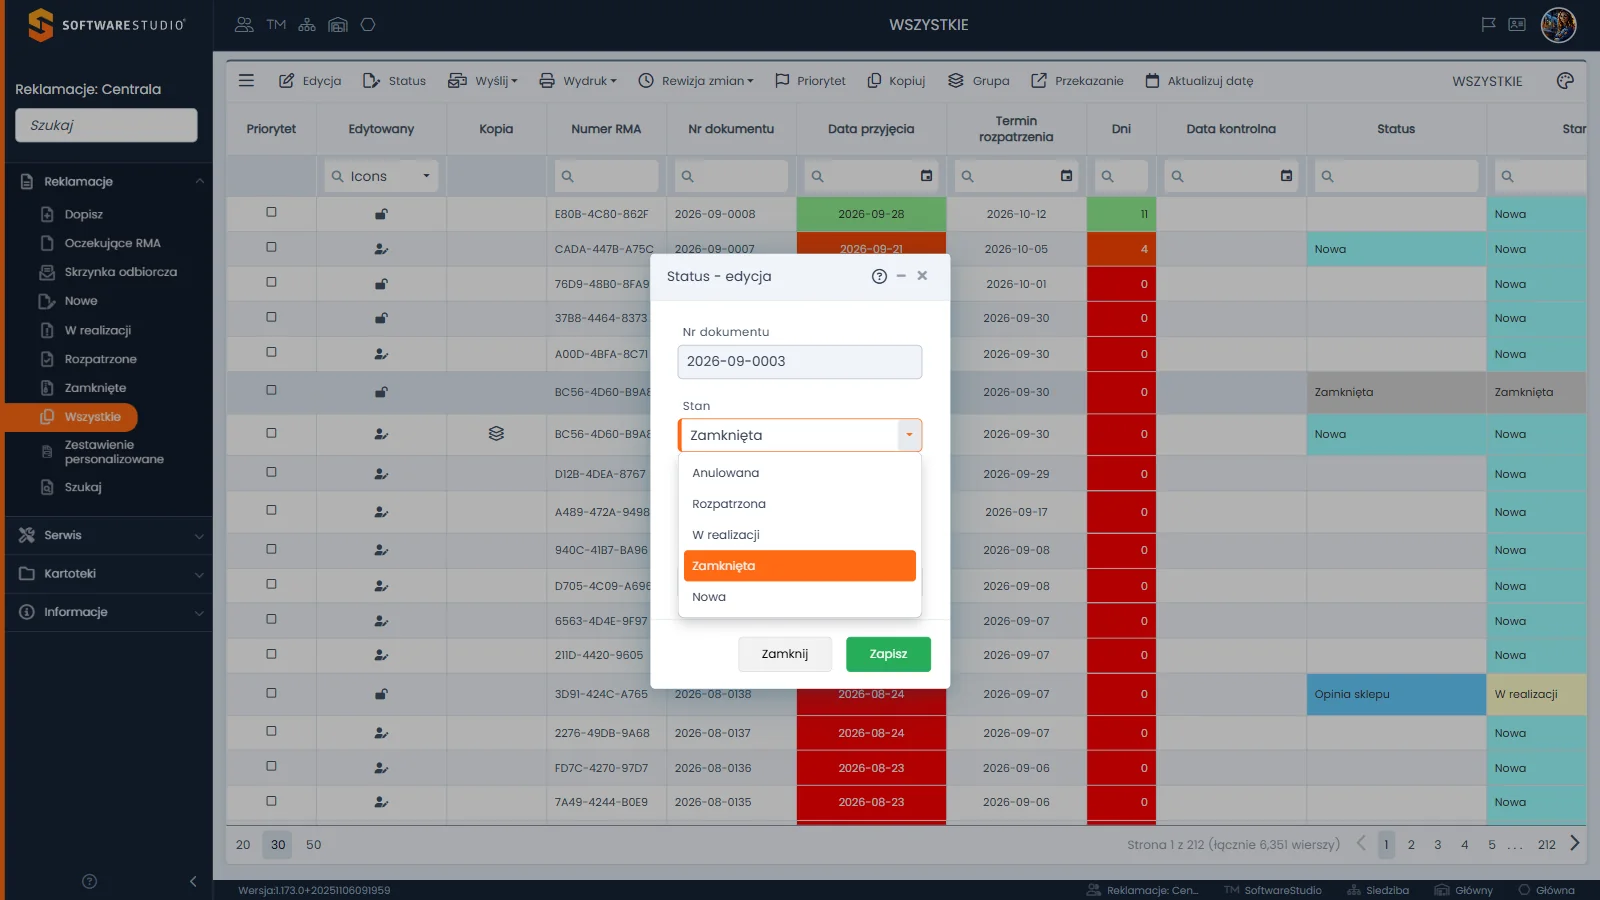Click the Kopia stack icon in row BC56-4D60
Screen dimensions: 1600x900
coord(496,433)
